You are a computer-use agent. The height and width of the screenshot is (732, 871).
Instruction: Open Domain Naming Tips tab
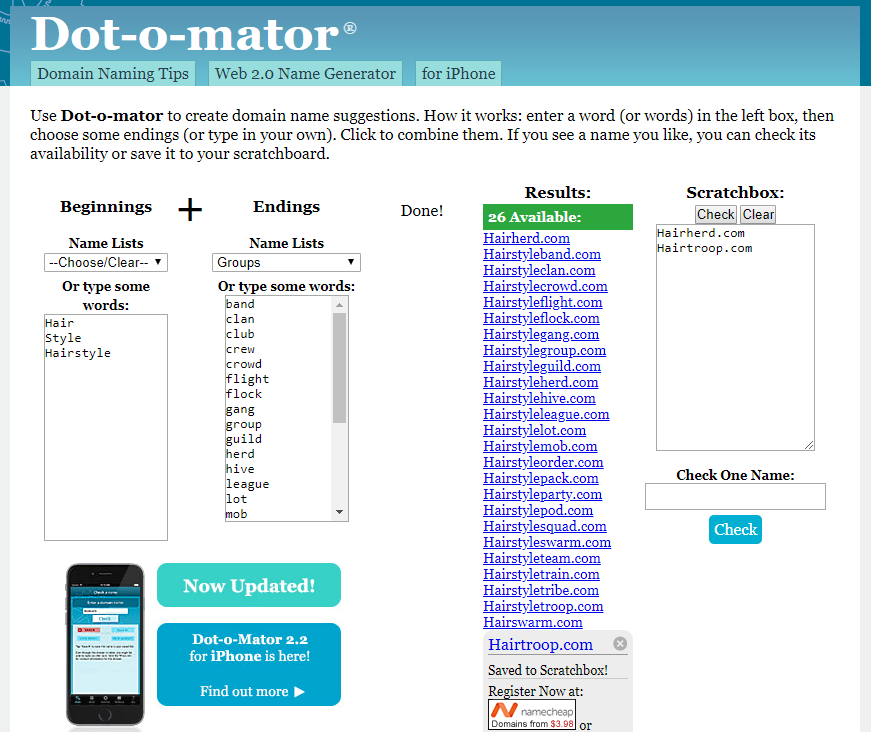pos(113,73)
